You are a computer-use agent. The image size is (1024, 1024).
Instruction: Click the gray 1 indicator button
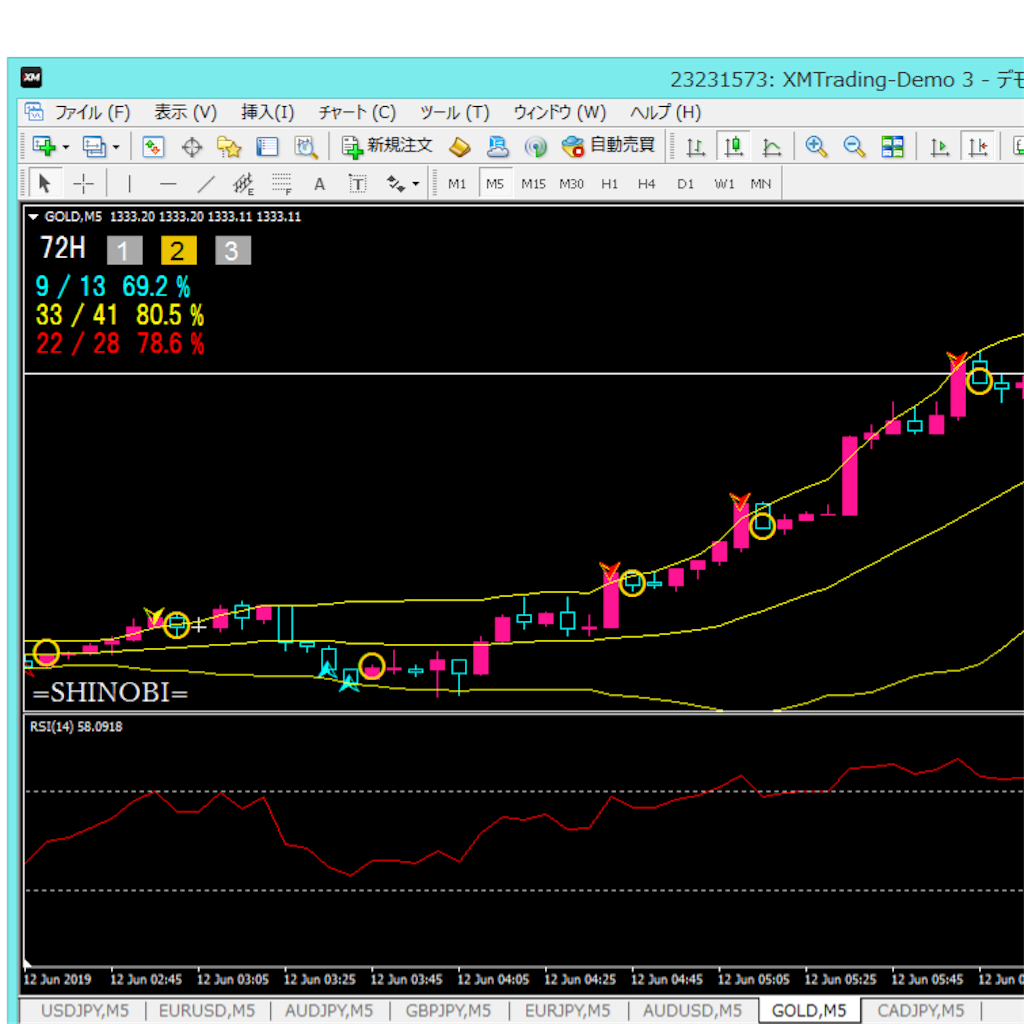tap(125, 251)
